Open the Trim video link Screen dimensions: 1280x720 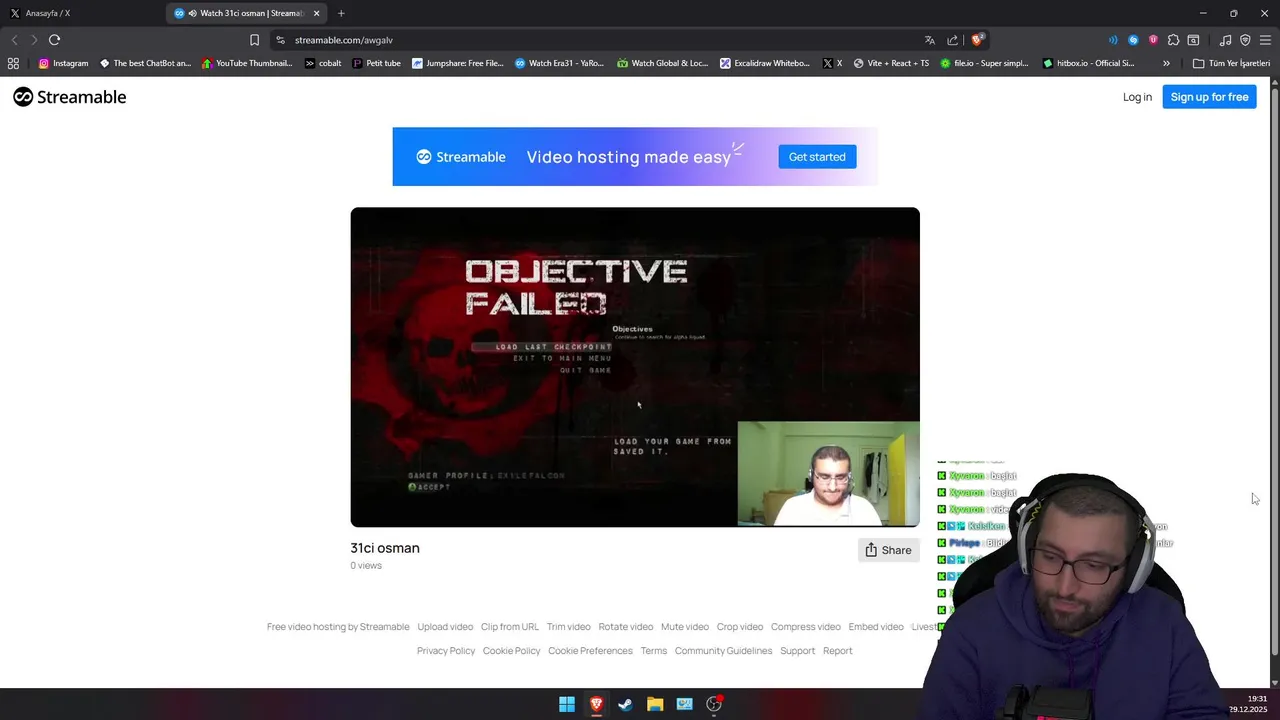(569, 627)
